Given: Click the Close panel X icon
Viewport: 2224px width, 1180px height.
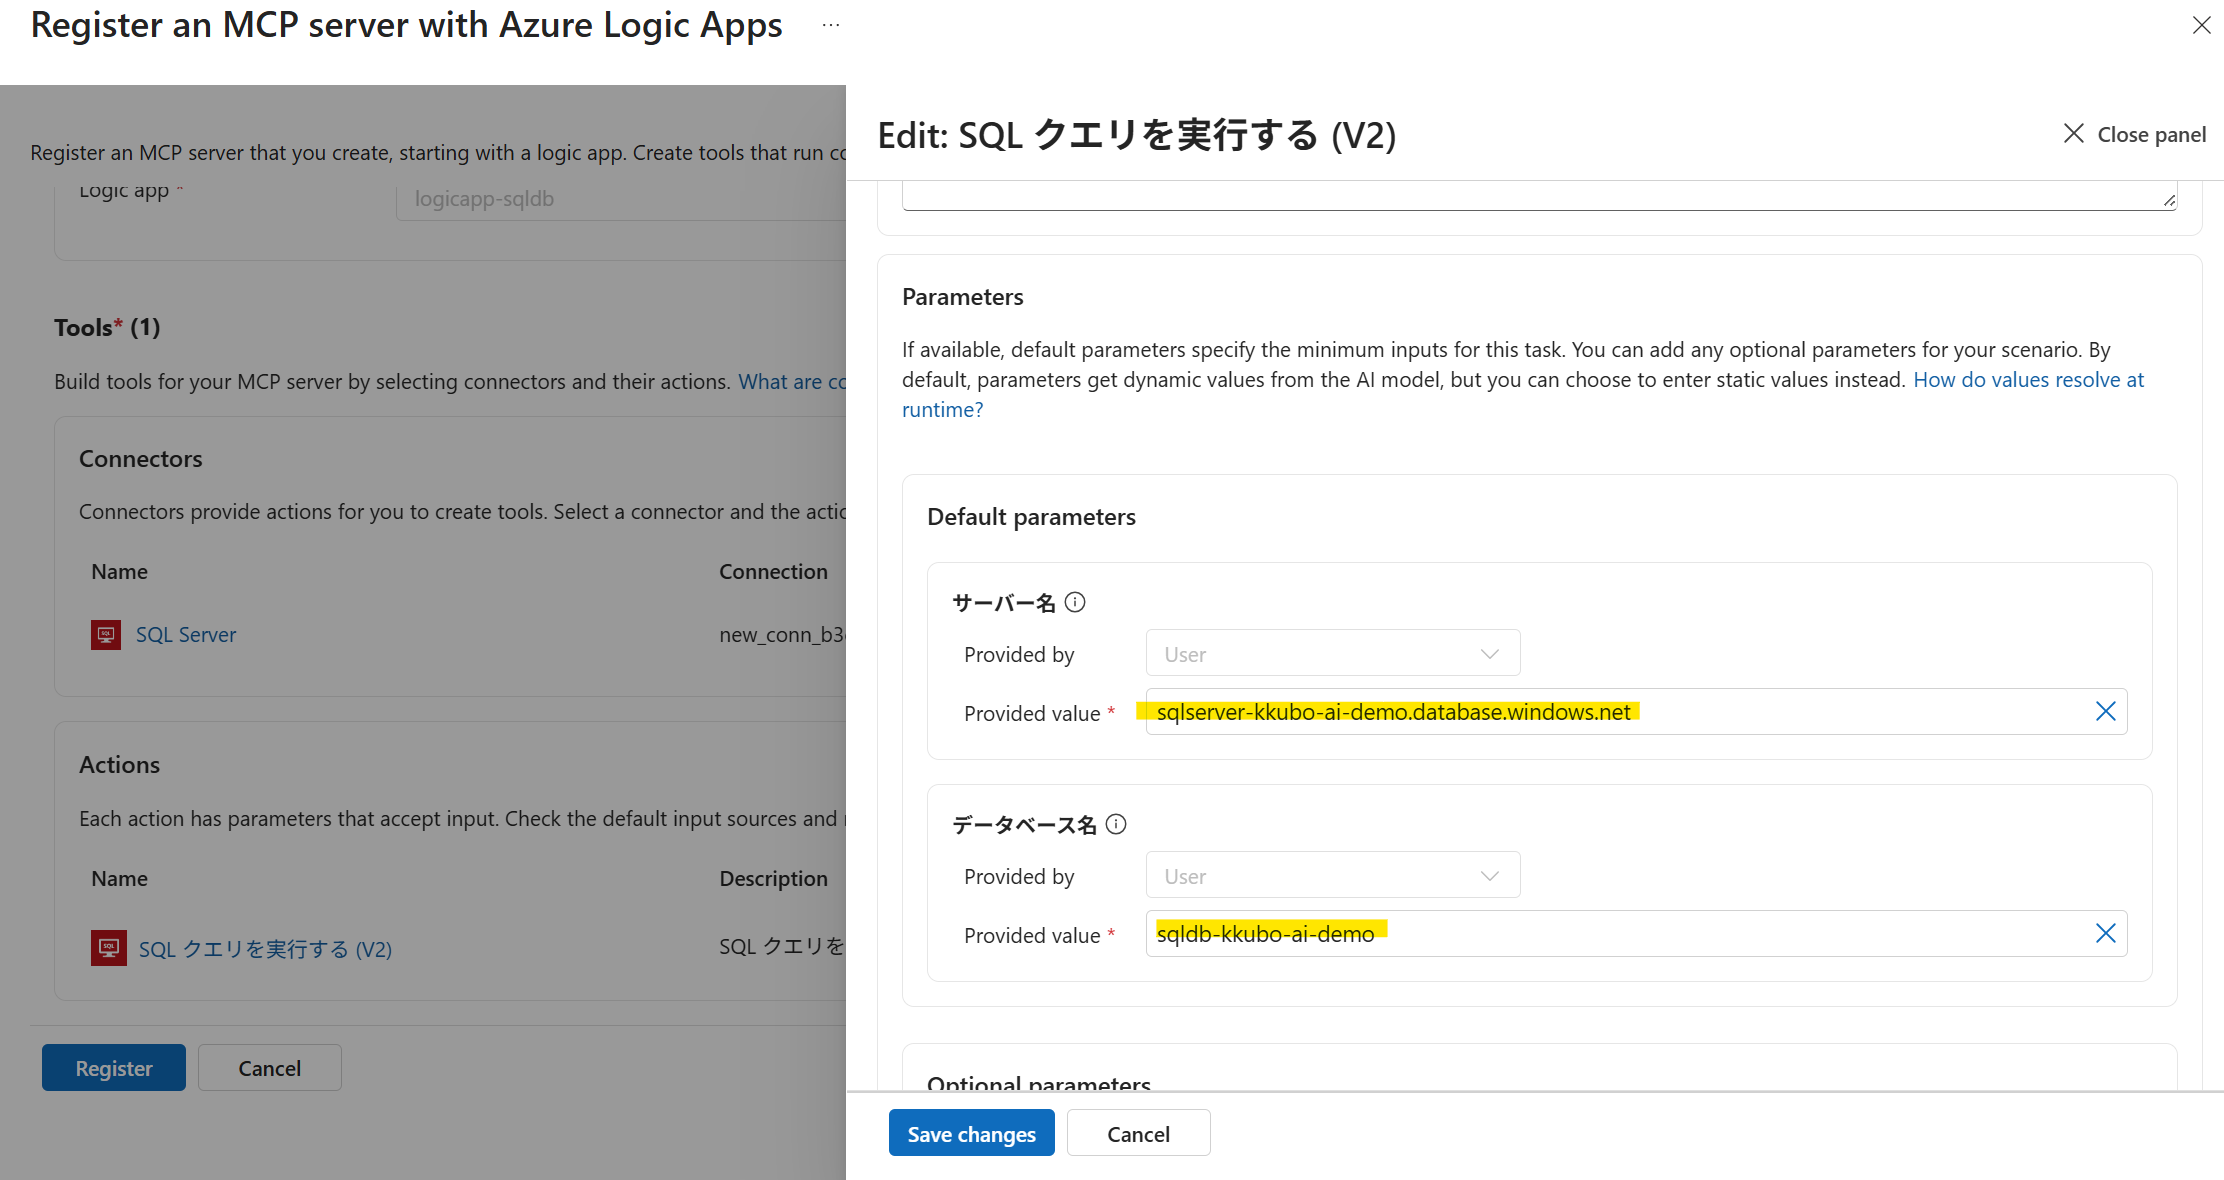Looking at the screenshot, I should click(x=2073, y=134).
